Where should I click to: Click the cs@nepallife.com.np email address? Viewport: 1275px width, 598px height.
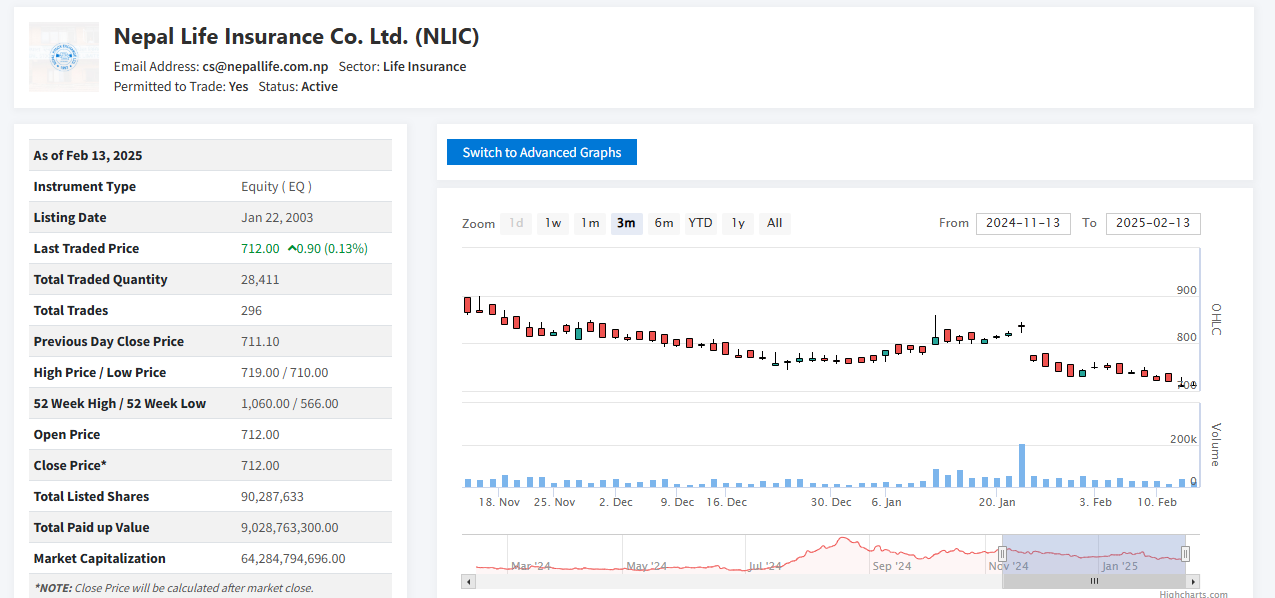click(265, 66)
